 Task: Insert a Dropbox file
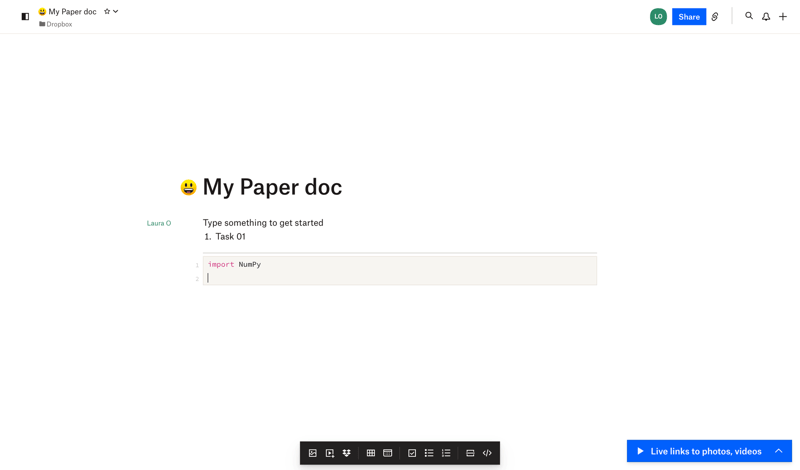coord(346,453)
